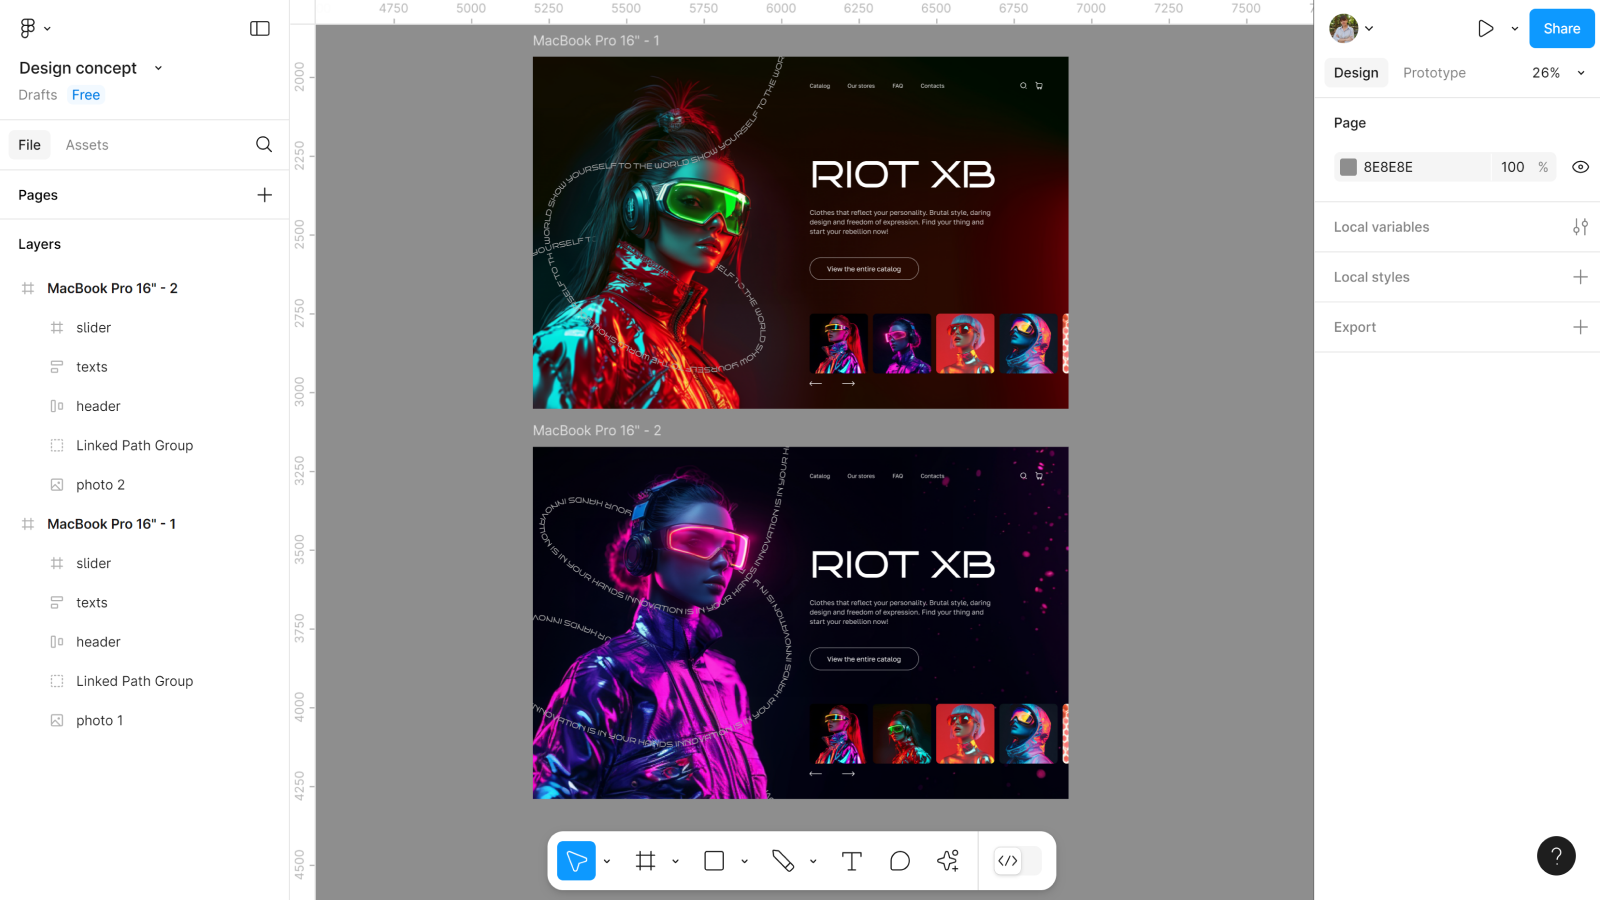Switch to the Prototype tab
Screen dimensions: 1600x900
pyautogui.click(x=1434, y=73)
